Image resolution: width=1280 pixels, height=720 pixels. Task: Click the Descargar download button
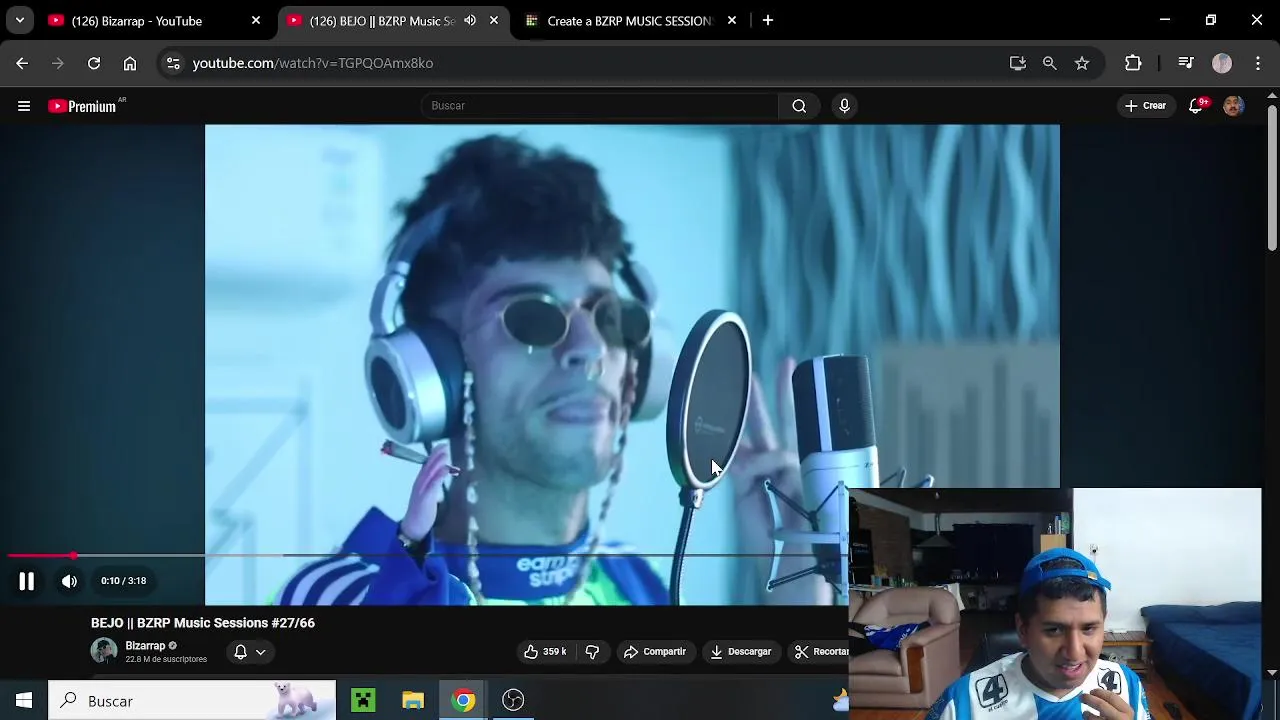point(740,652)
